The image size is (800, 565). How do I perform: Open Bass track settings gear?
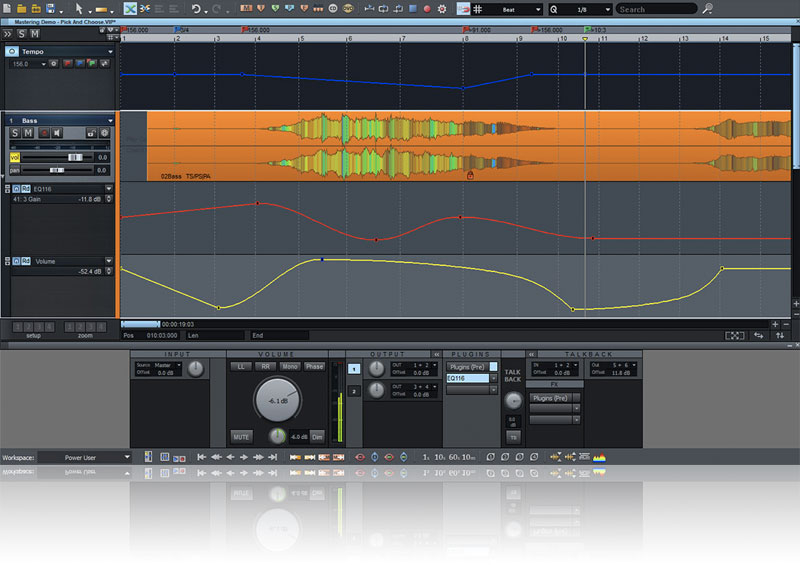103,133
